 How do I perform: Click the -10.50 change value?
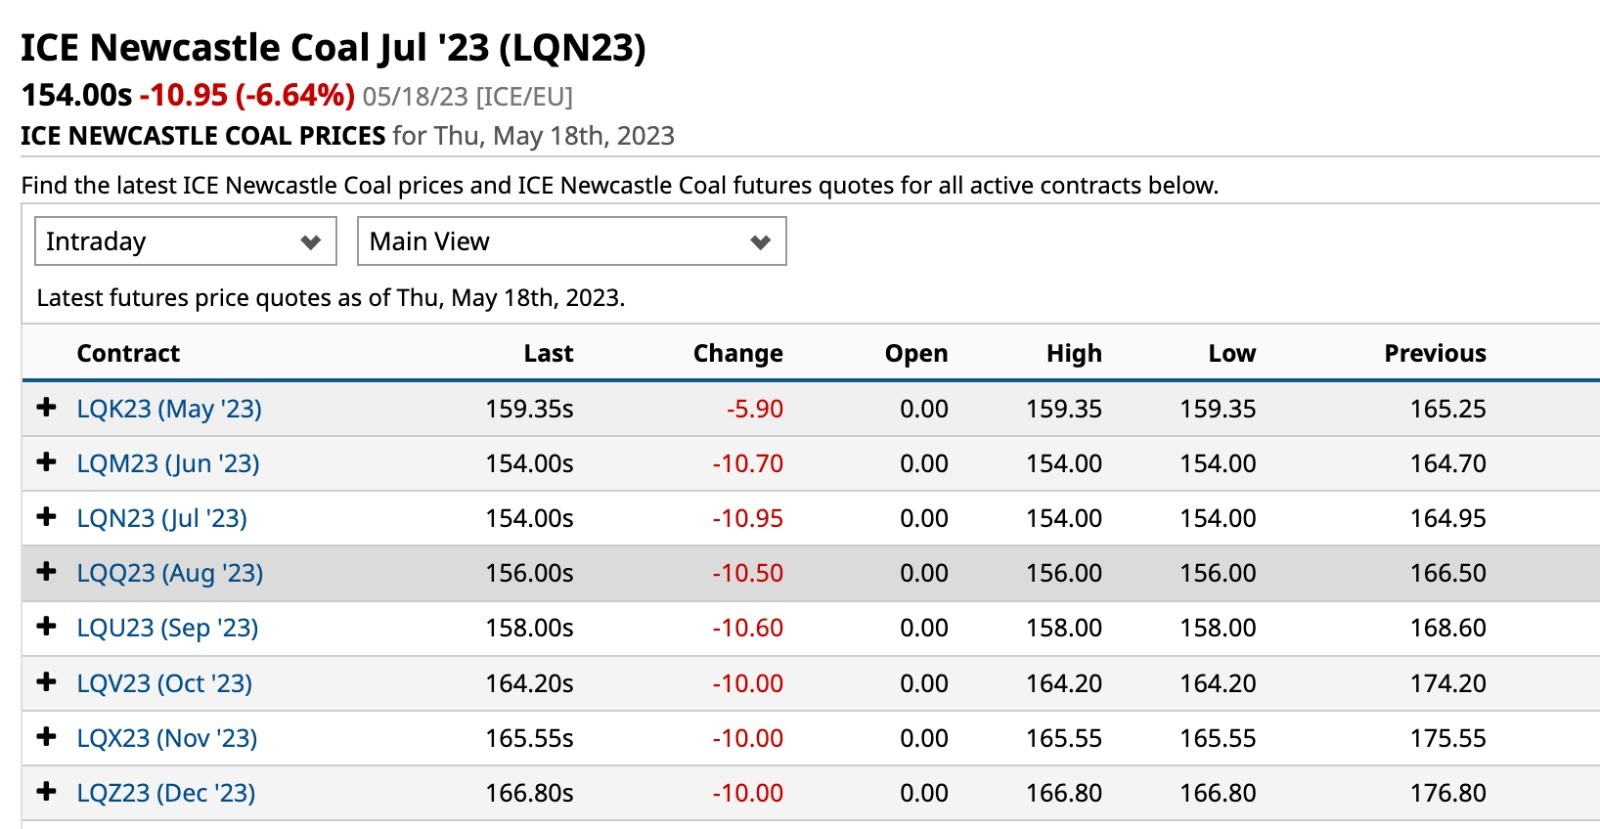[748, 574]
